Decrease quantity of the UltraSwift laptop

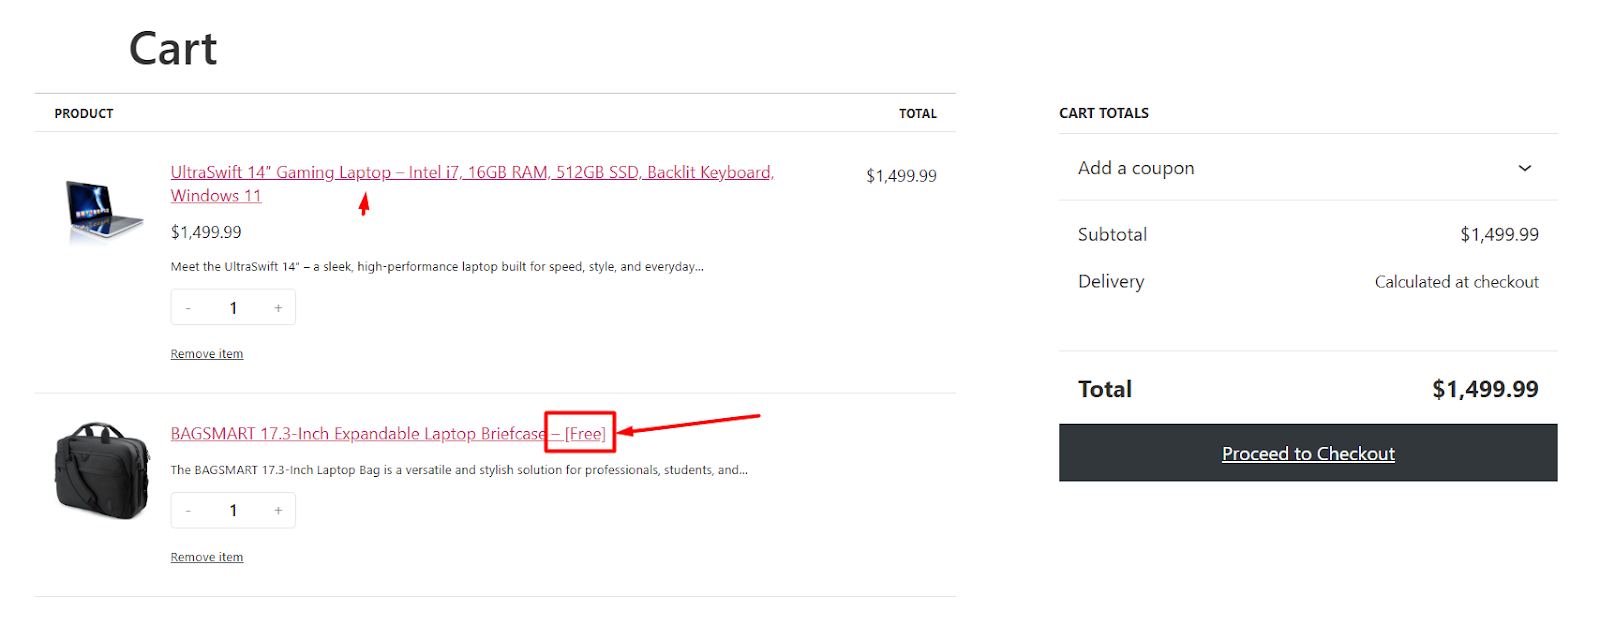pyautogui.click(x=188, y=308)
